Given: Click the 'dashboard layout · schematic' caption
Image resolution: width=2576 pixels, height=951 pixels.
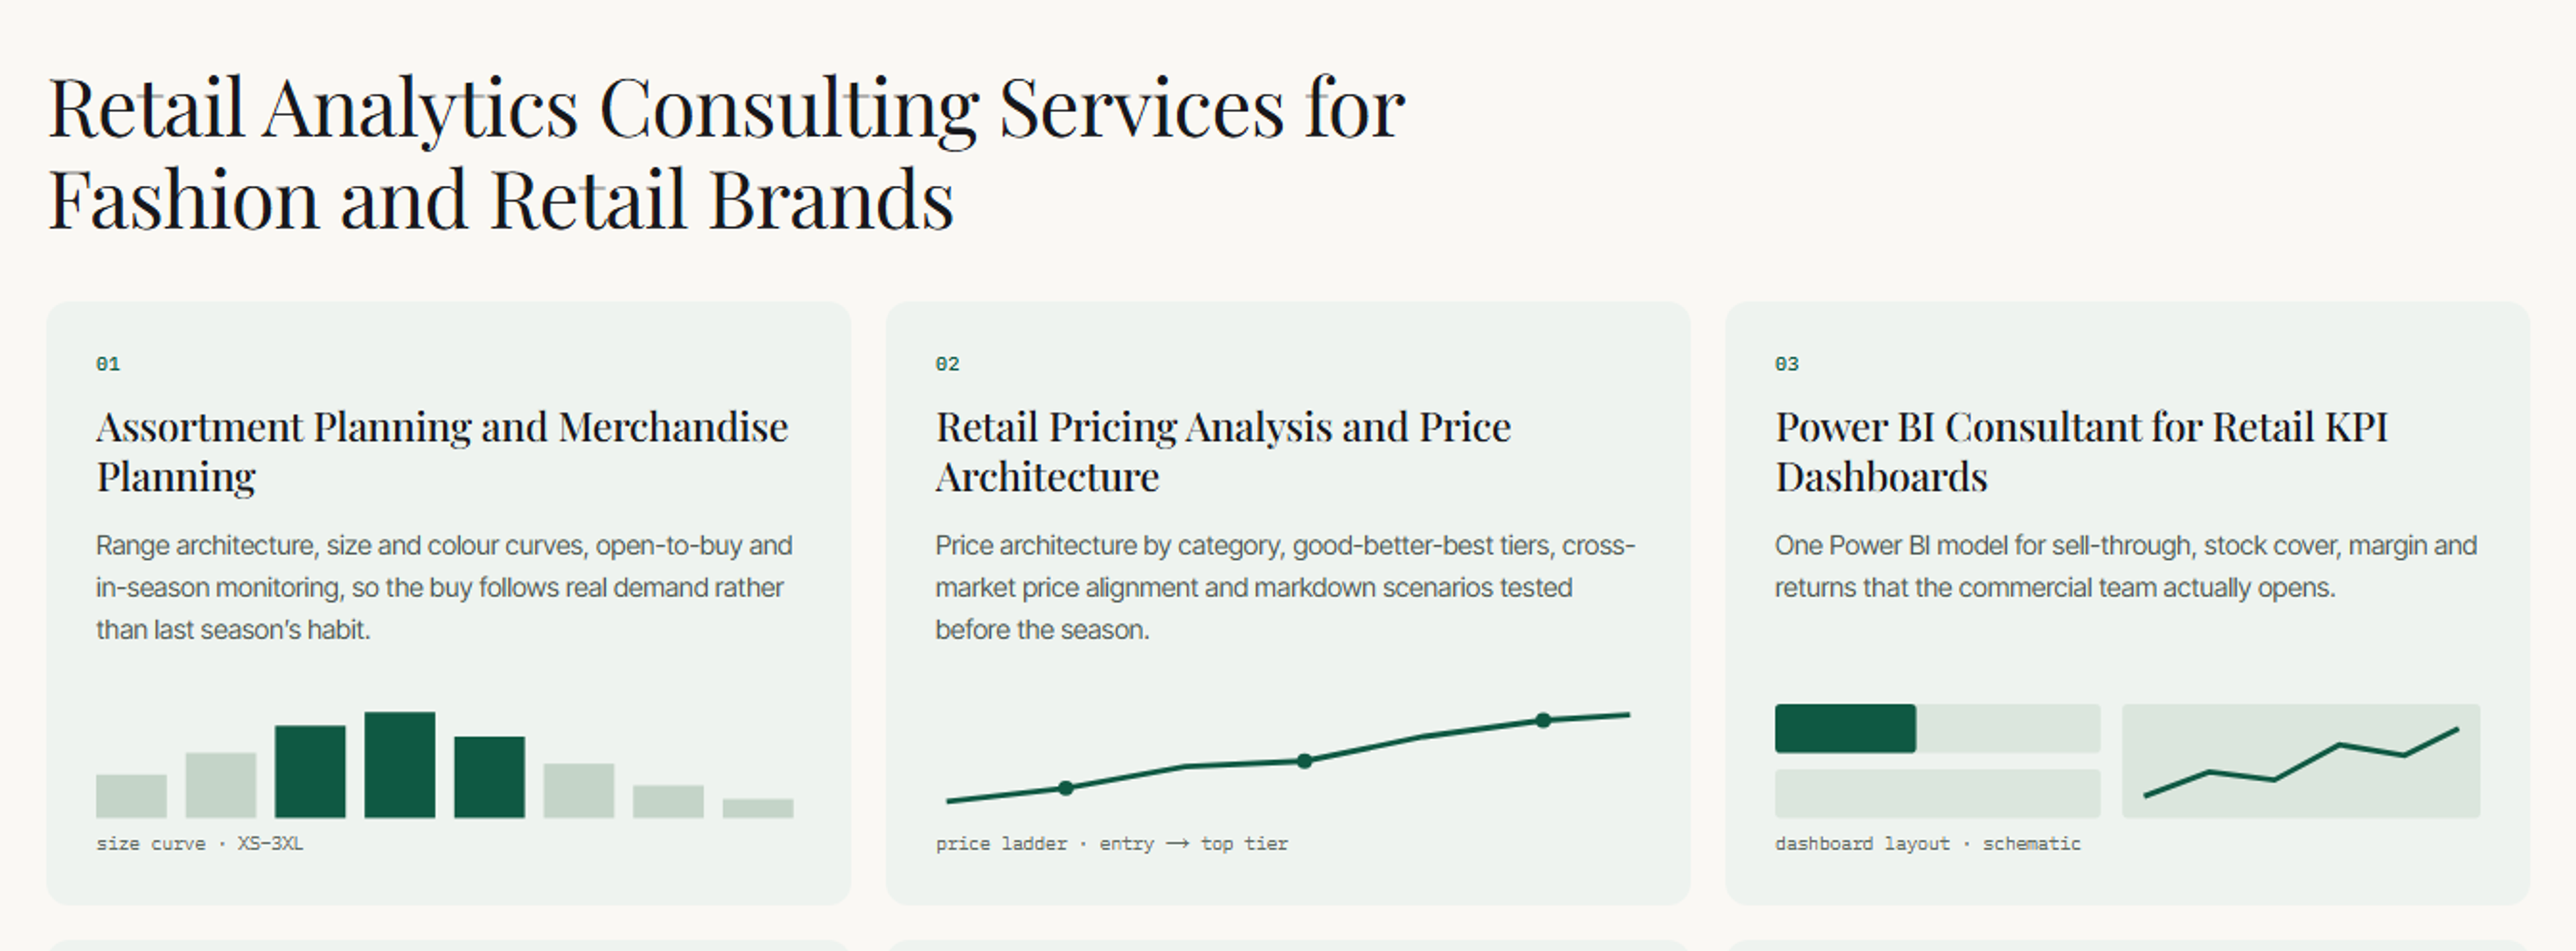Looking at the screenshot, I should point(1928,844).
